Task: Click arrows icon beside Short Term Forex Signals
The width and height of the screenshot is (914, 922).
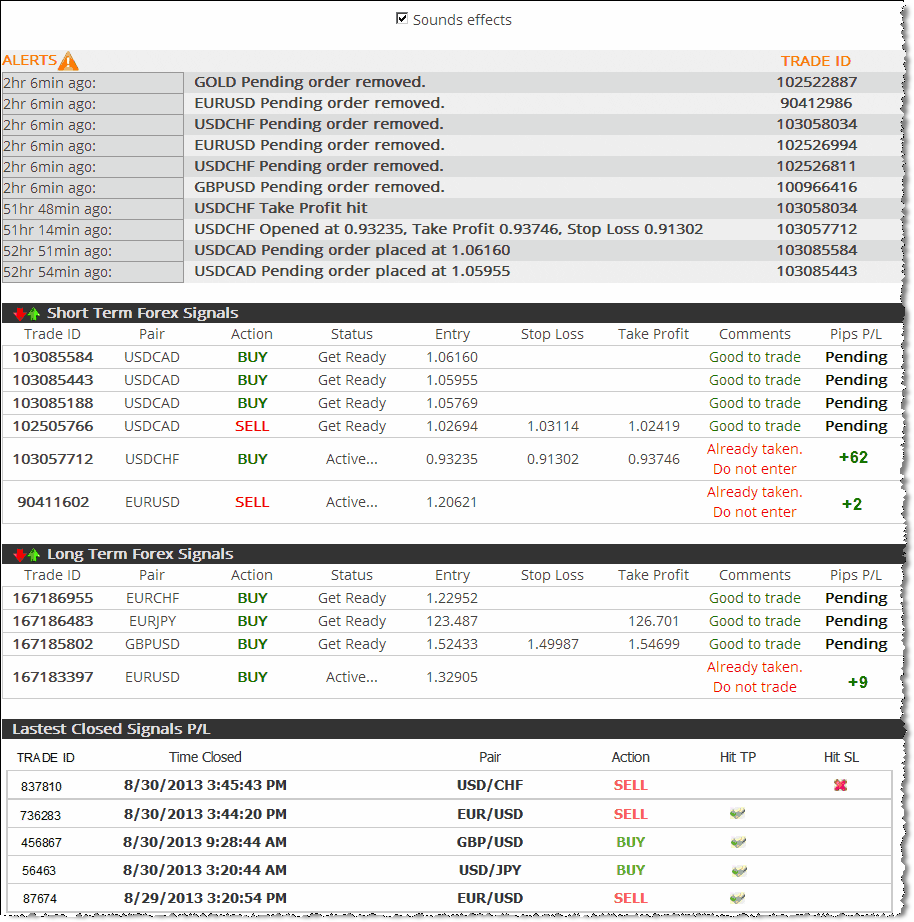Action: (x=26, y=313)
